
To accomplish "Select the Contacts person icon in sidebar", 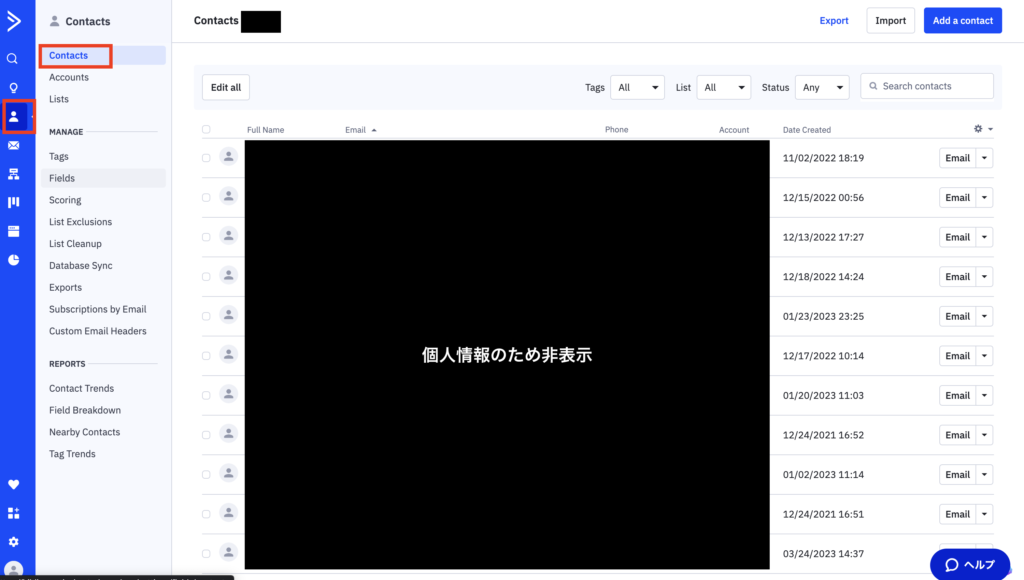I will click(14, 117).
